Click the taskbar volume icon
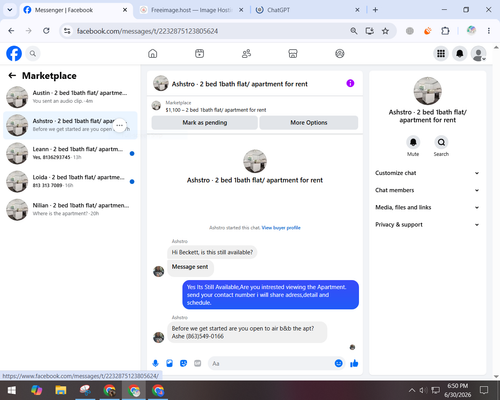The image size is (500, 400). click(x=423, y=390)
